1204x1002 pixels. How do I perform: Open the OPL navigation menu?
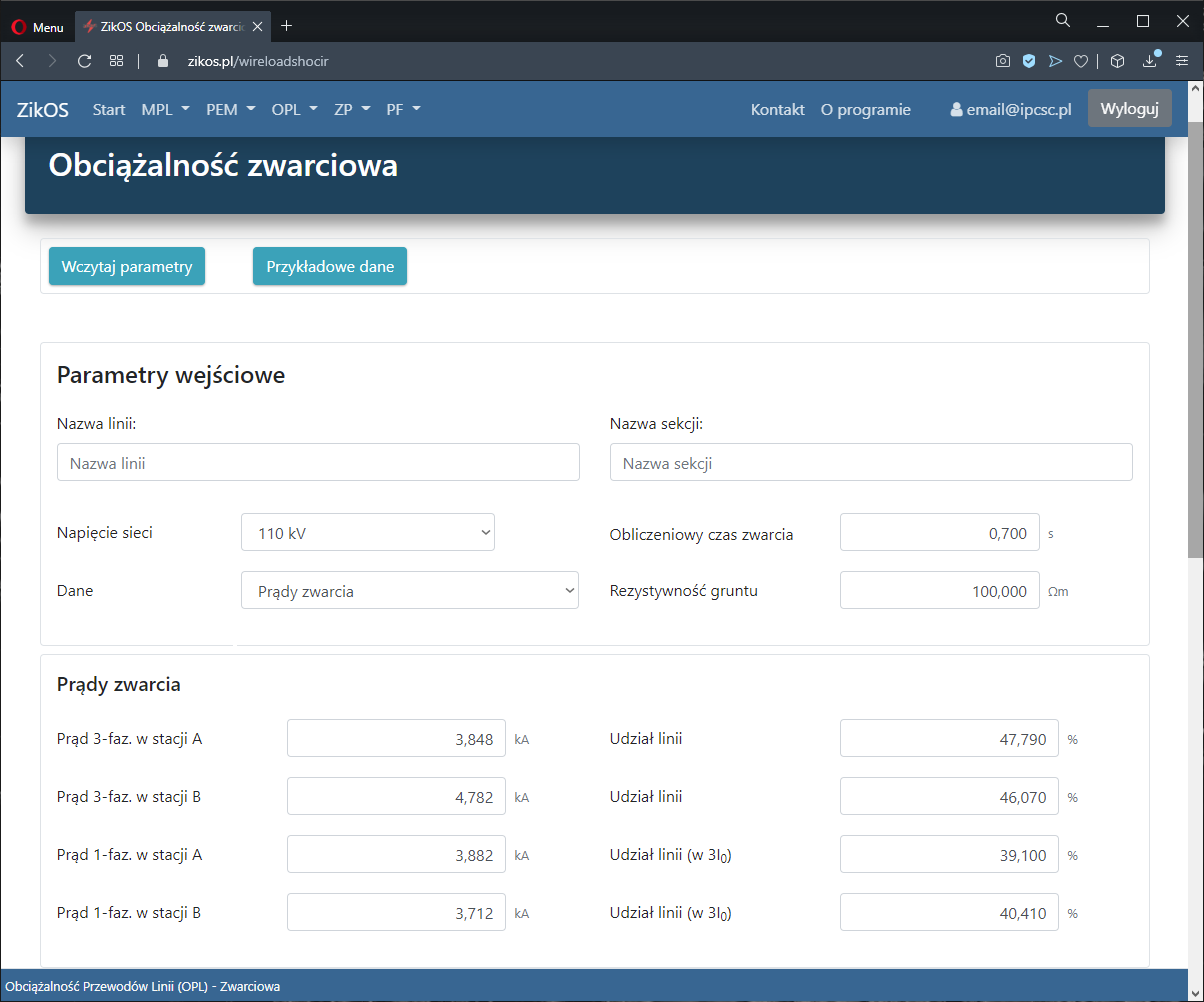coord(294,110)
